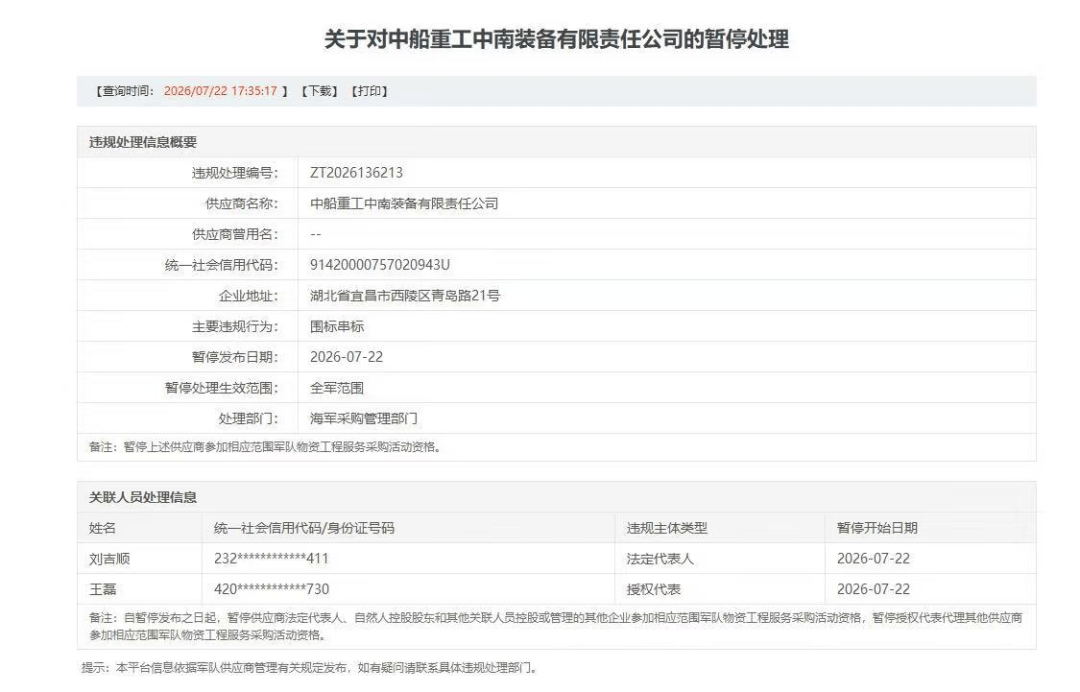Screen dimensions: 1080x692
Task: Click the 违规主体类型 column header
Action: pos(667,528)
